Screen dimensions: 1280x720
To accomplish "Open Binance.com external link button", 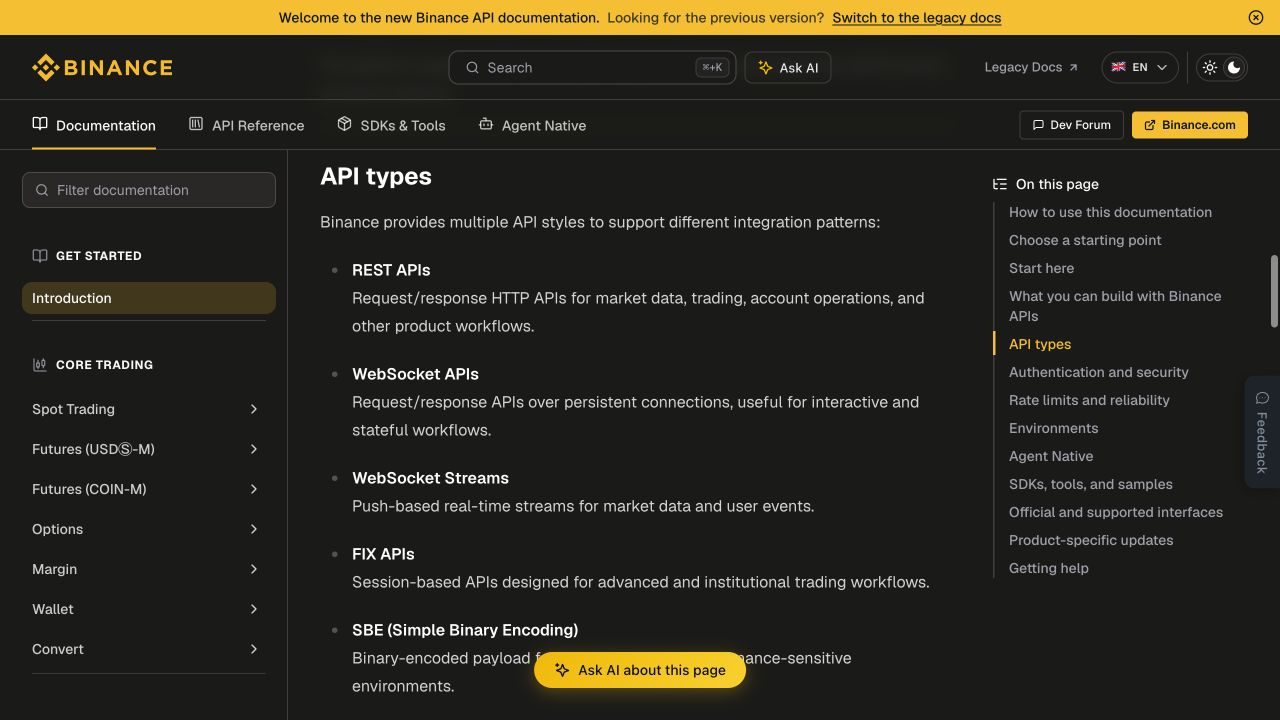I will coord(1190,125).
